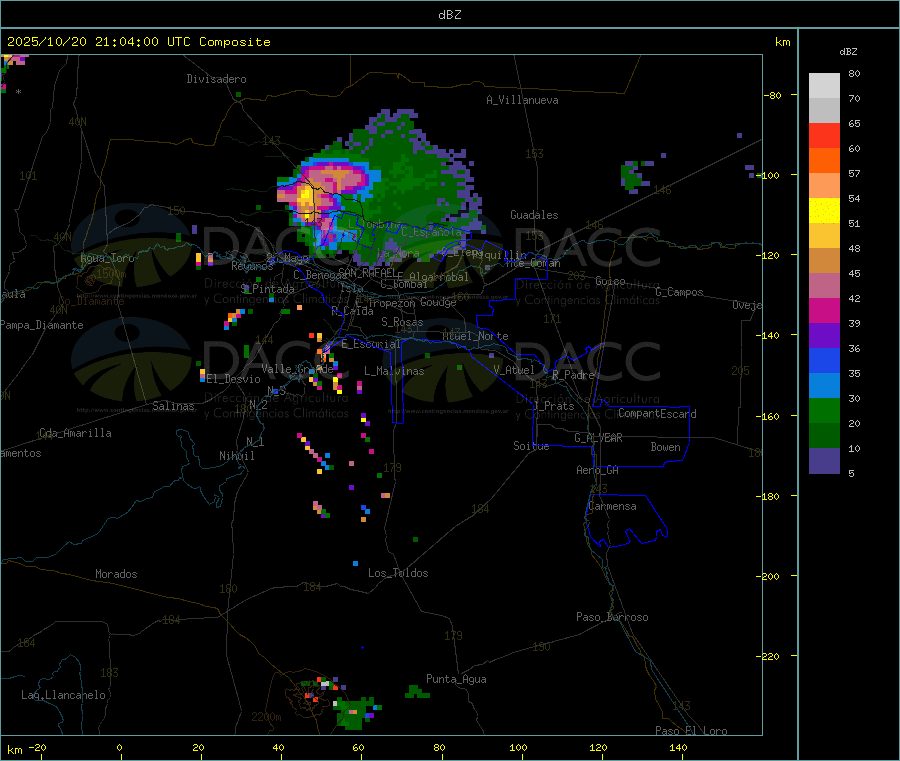Click the Lag.Llancanelo lake label
Viewport: 900px width, 761px height.
tap(64, 695)
